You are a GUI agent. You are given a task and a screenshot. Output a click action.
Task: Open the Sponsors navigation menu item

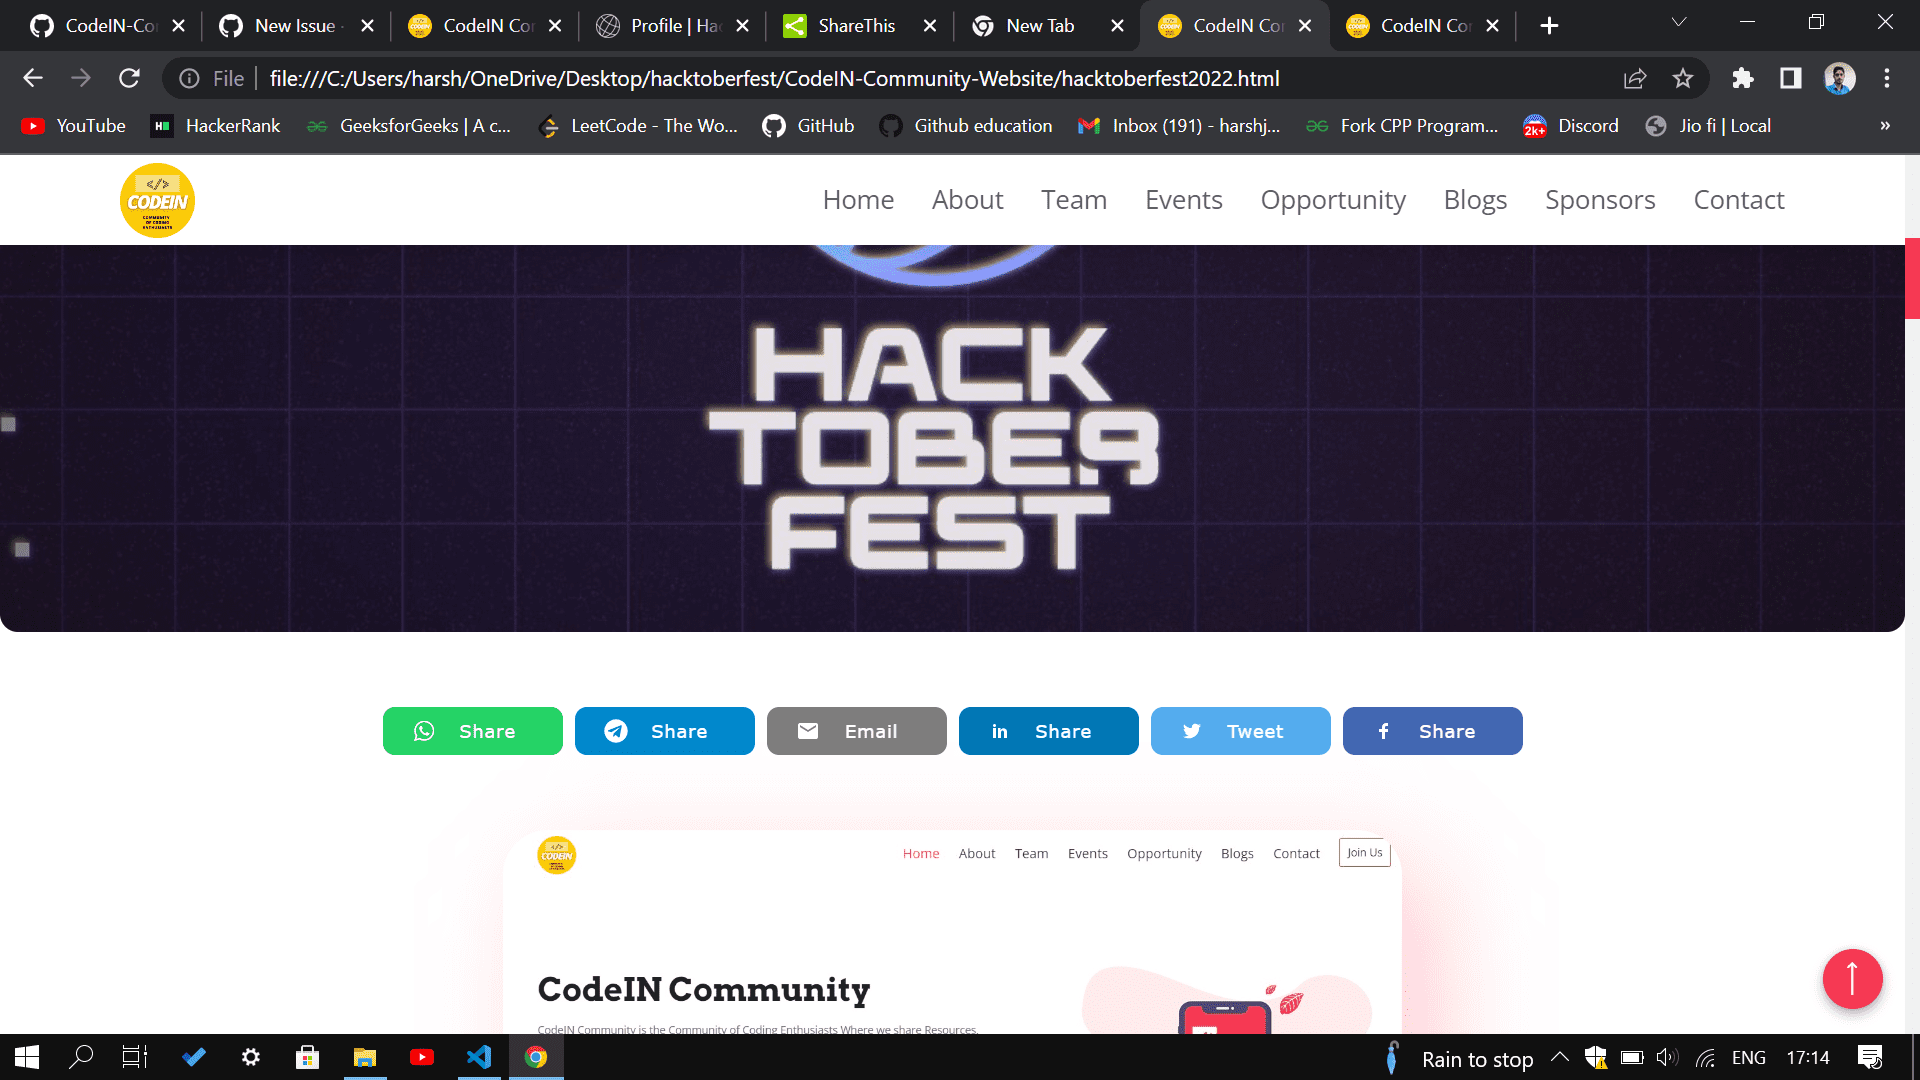1599,200
